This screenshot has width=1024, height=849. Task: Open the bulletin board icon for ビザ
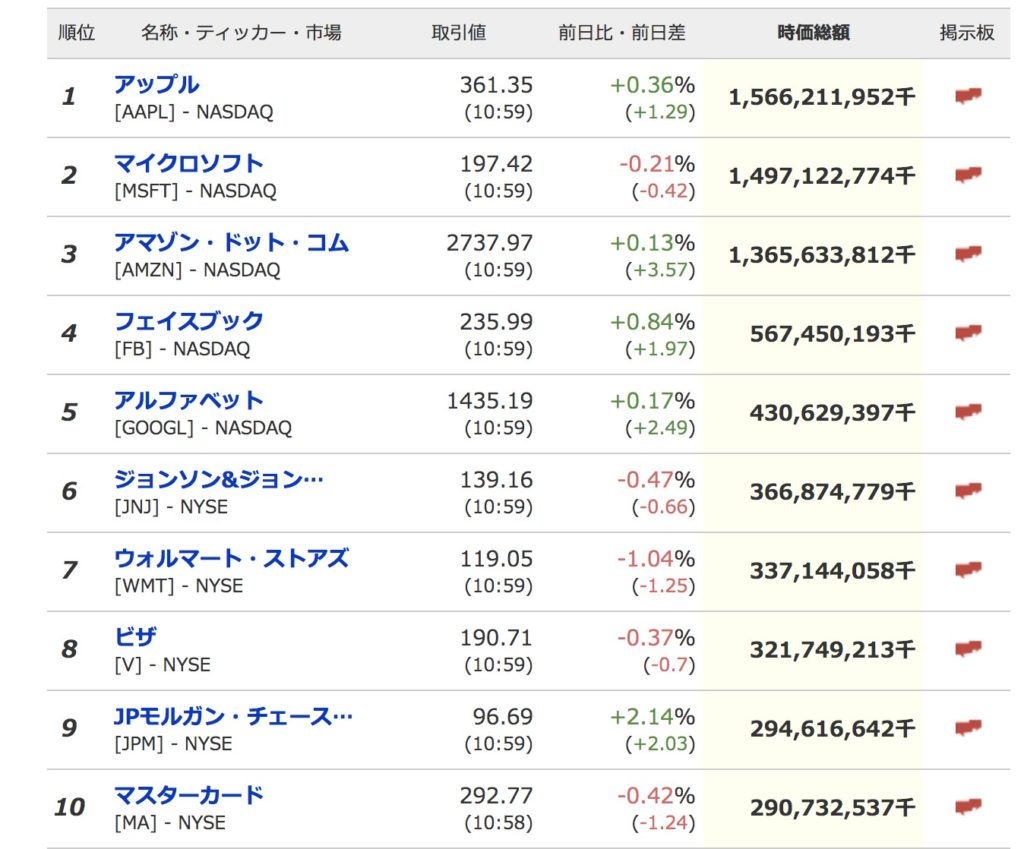tap(968, 649)
